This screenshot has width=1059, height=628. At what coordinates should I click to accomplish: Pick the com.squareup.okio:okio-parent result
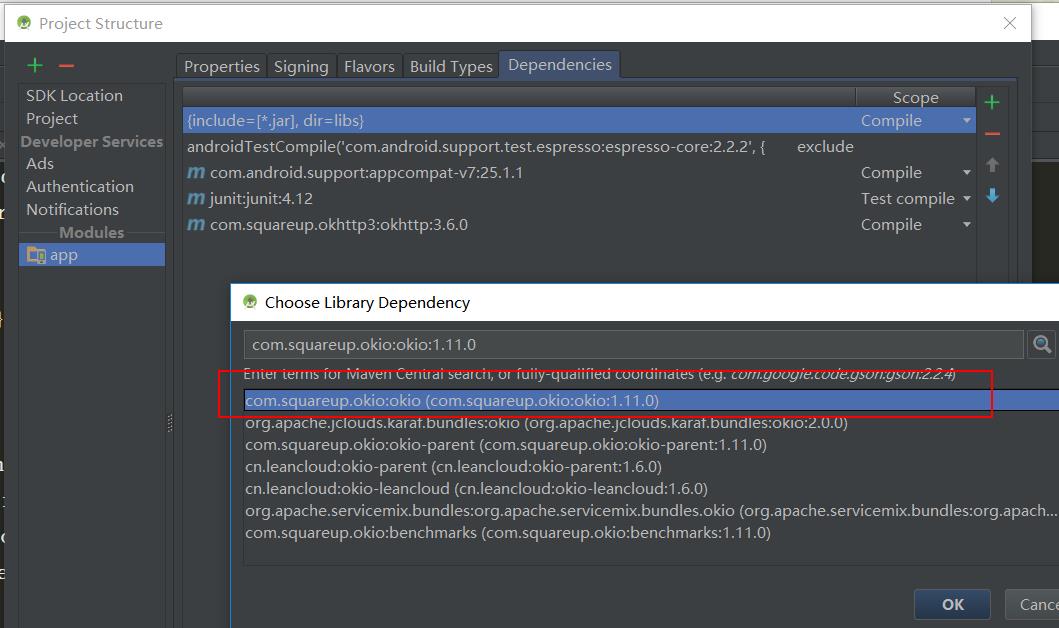tap(505, 445)
